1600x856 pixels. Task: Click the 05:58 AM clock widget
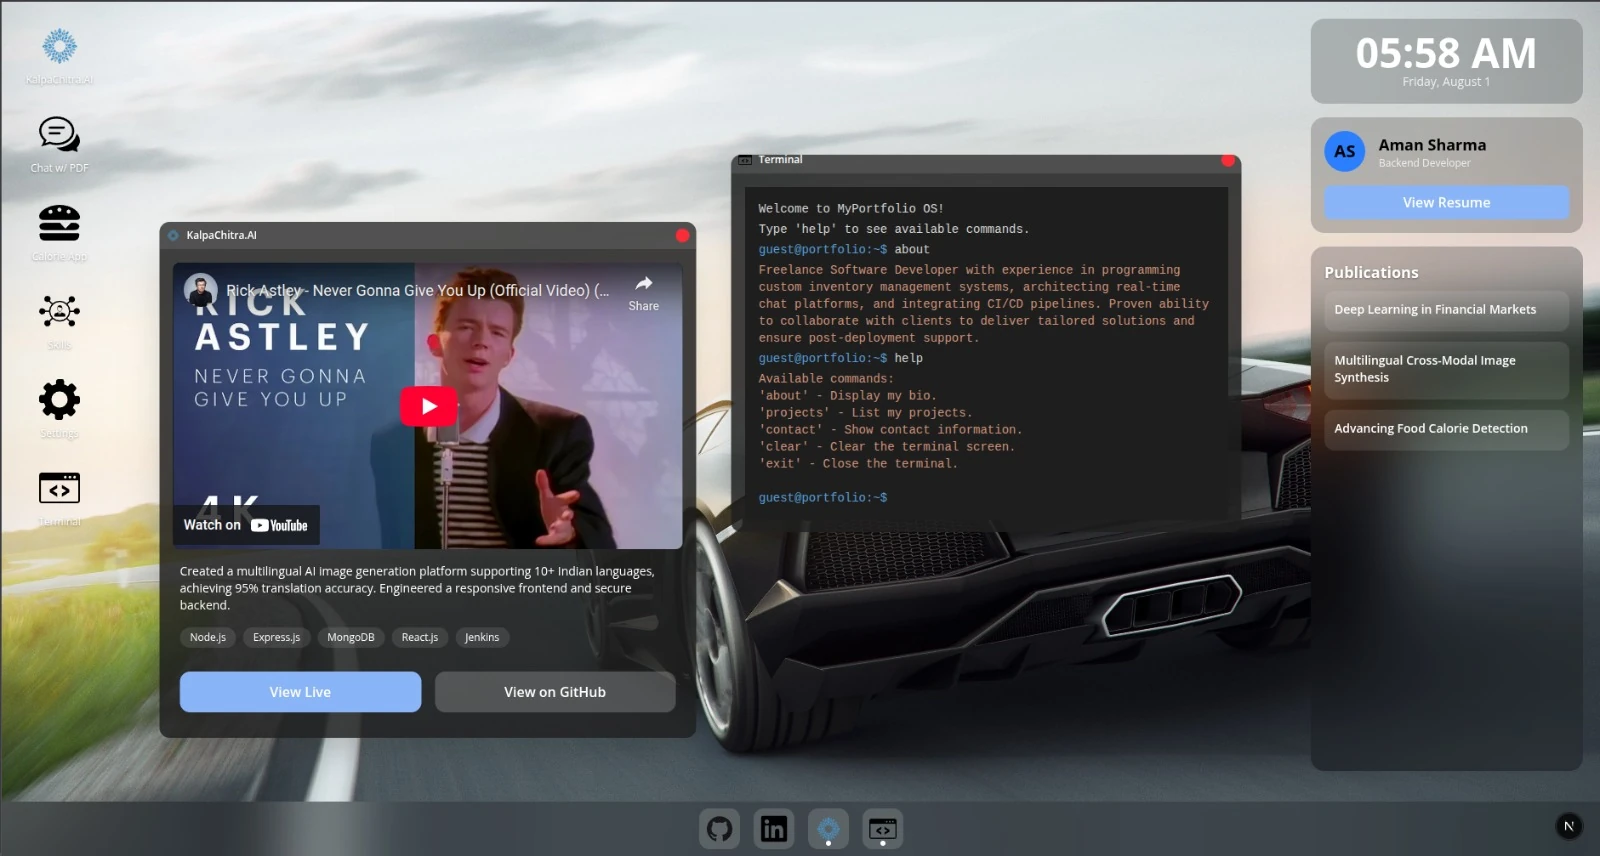1446,53
